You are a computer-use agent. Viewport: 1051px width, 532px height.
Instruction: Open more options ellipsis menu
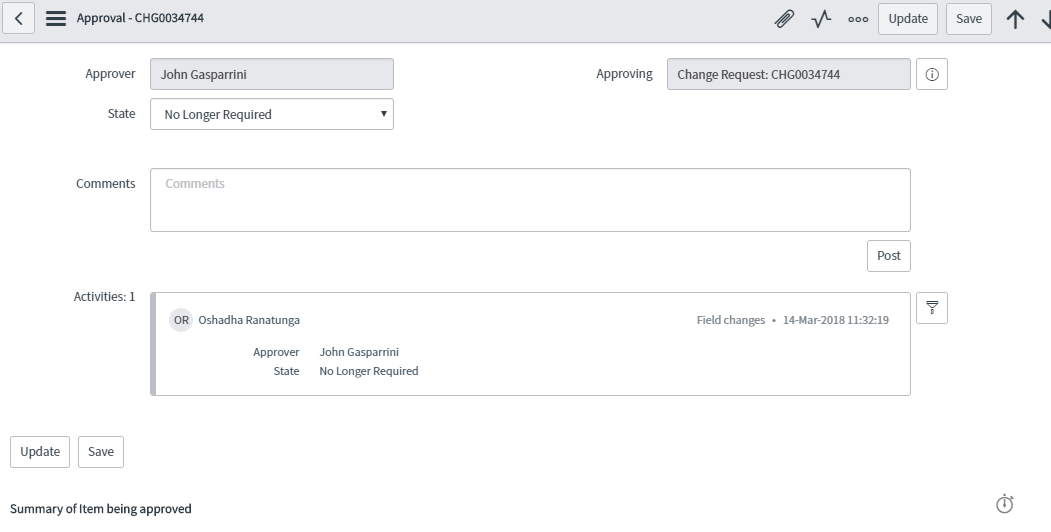pyautogui.click(x=858, y=19)
